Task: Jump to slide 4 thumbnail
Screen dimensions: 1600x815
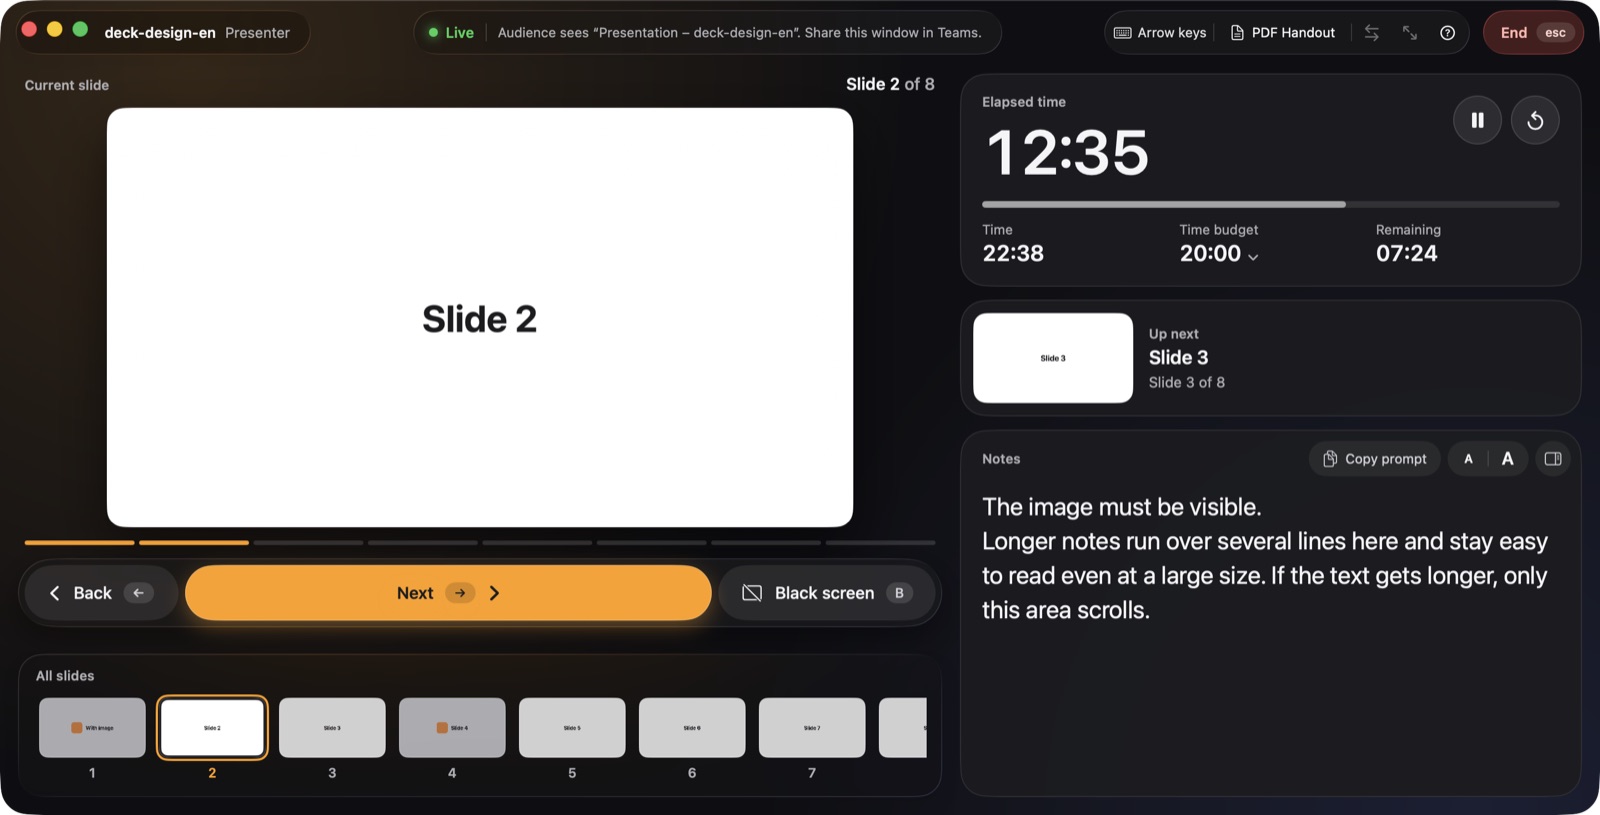Action: pos(452,727)
